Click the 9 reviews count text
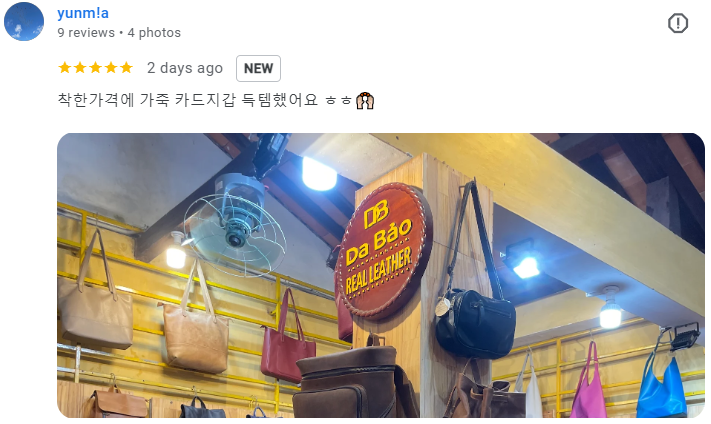Screen dimensions: 711x424 tap(86, 33)
